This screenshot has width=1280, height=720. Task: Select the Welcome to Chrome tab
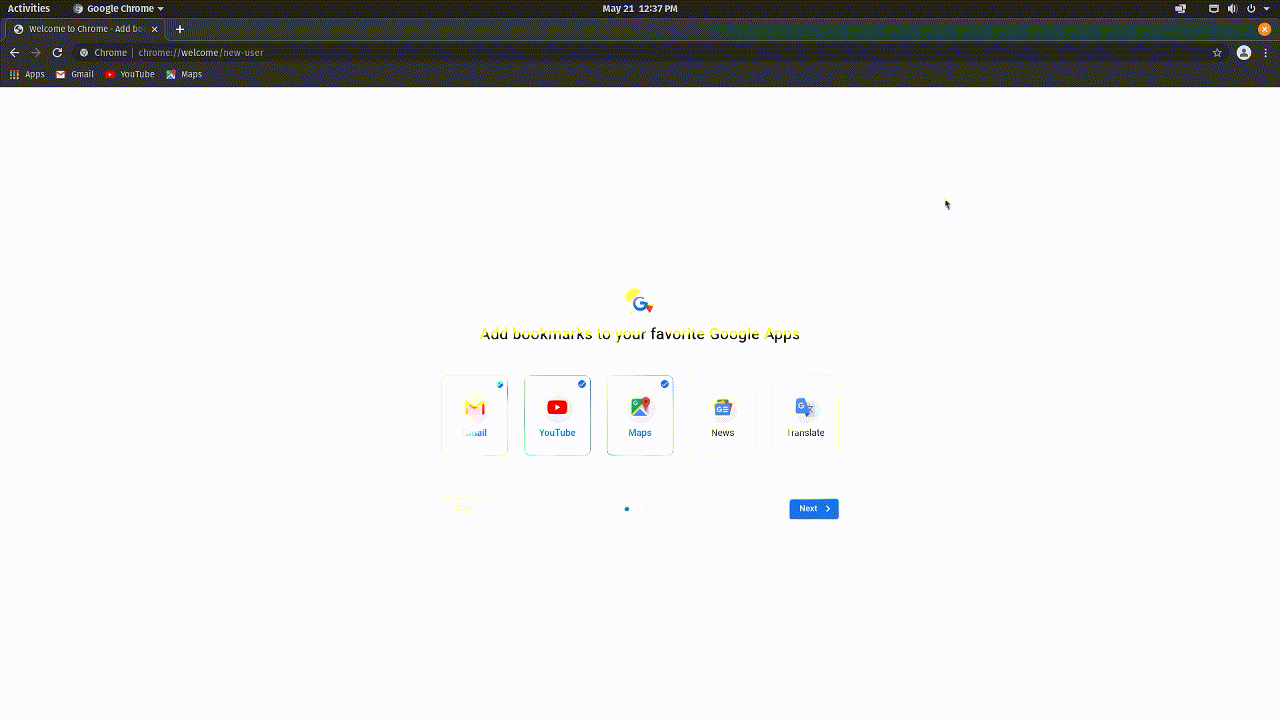coord(87,29)
